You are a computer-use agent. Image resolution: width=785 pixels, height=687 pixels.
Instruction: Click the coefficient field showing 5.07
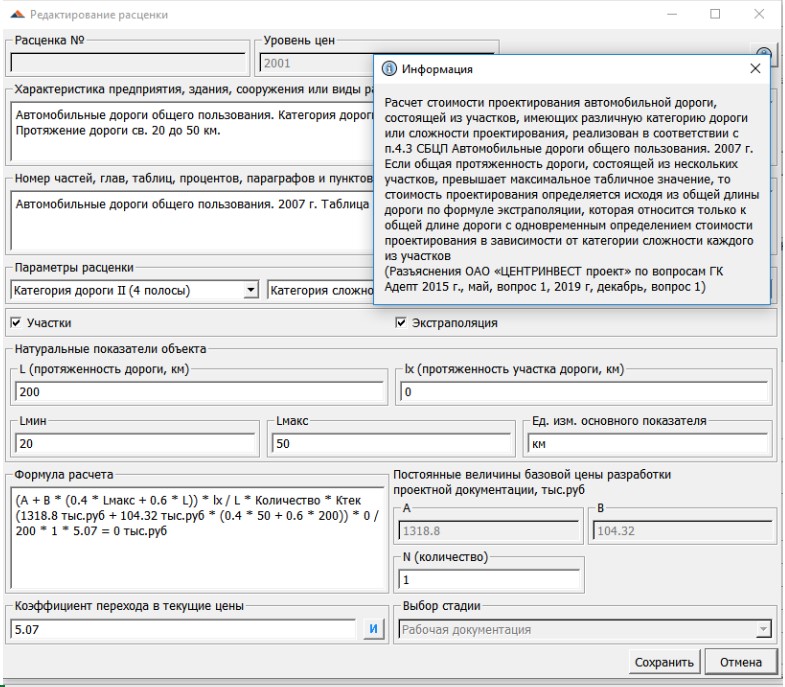point(183,629)
